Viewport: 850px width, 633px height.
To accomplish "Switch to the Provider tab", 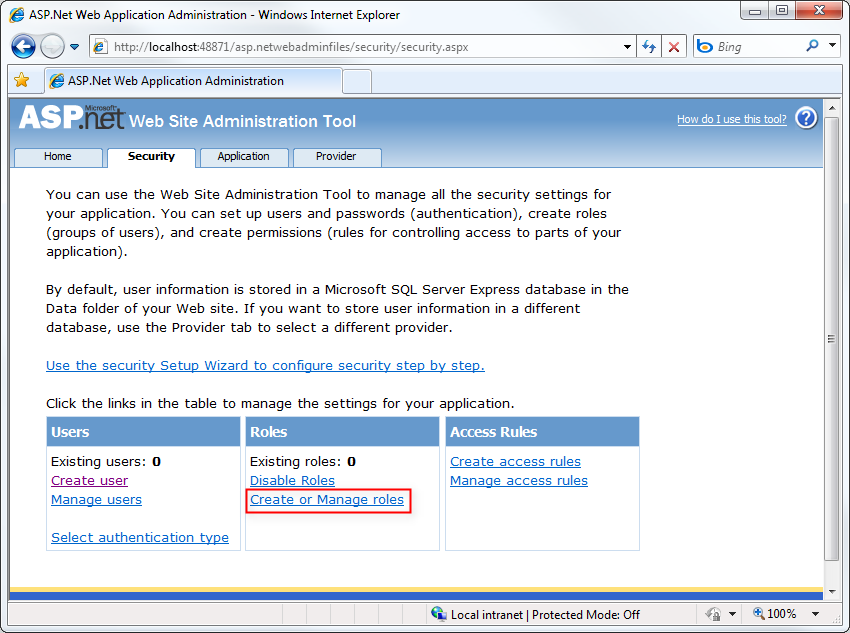I will coord(337,157).
